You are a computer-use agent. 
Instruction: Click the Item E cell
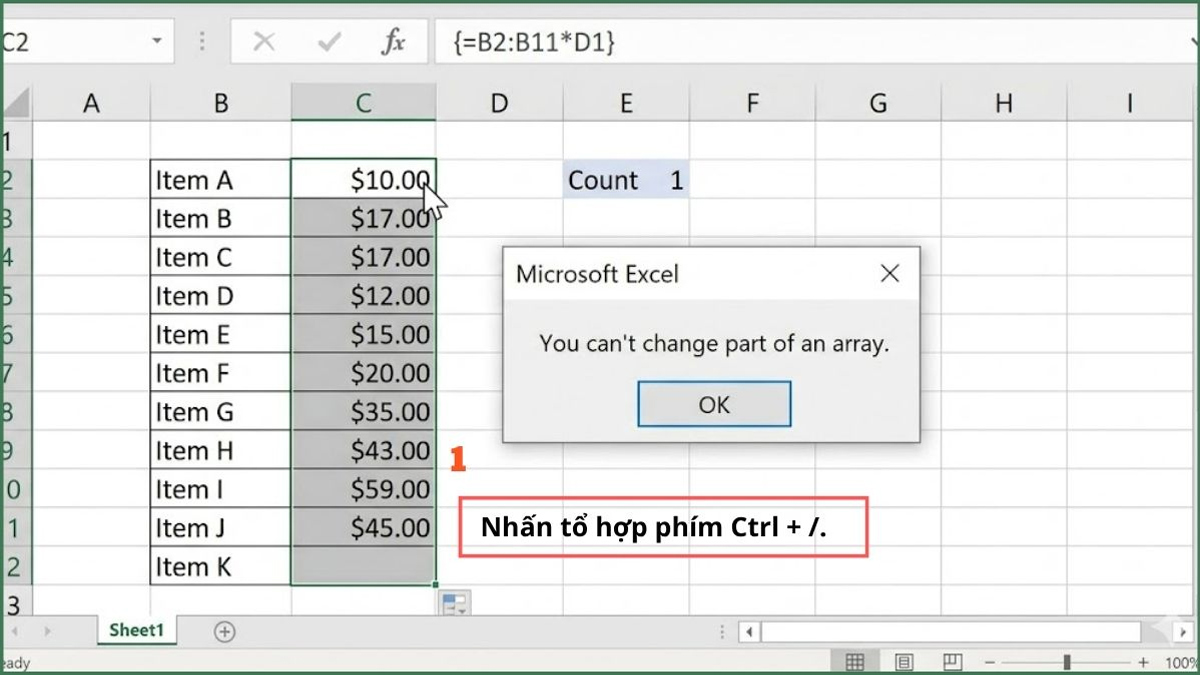click(x=221, y=334)
